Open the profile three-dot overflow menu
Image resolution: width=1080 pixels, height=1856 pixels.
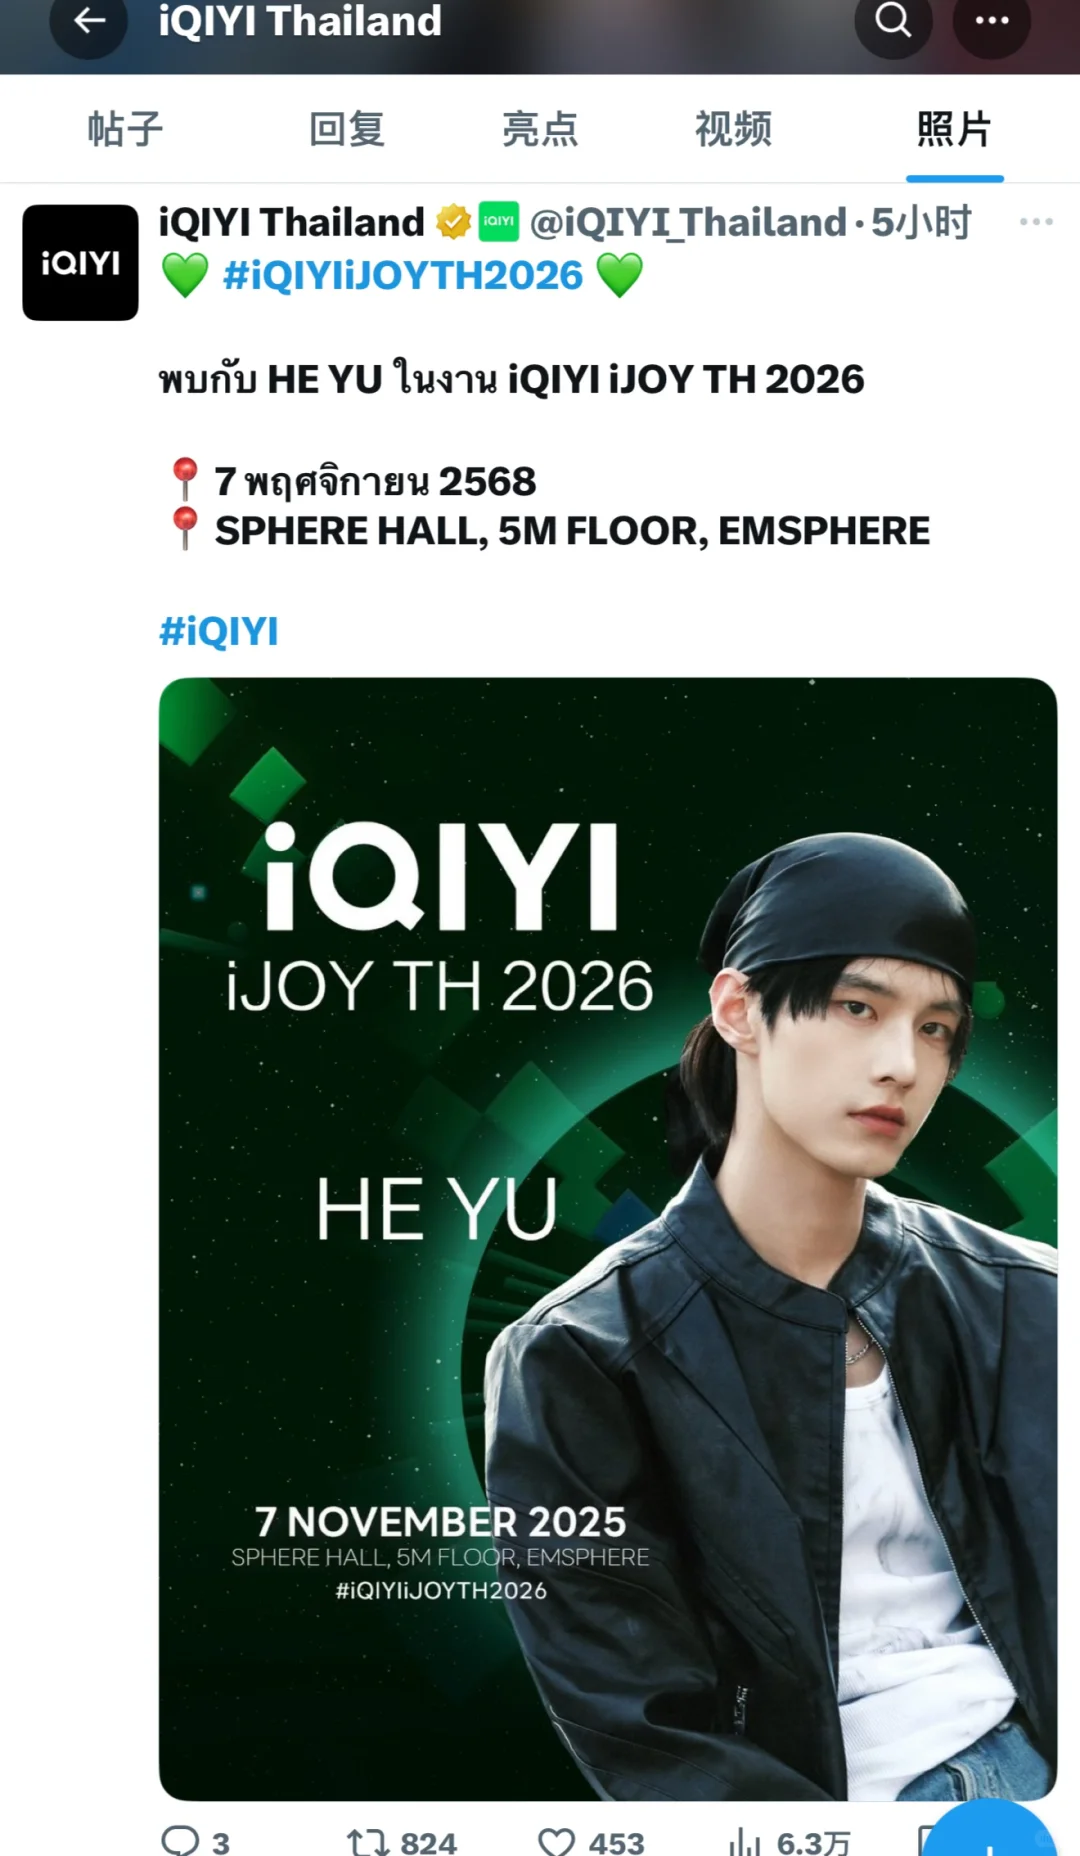(x=991, y=21)
